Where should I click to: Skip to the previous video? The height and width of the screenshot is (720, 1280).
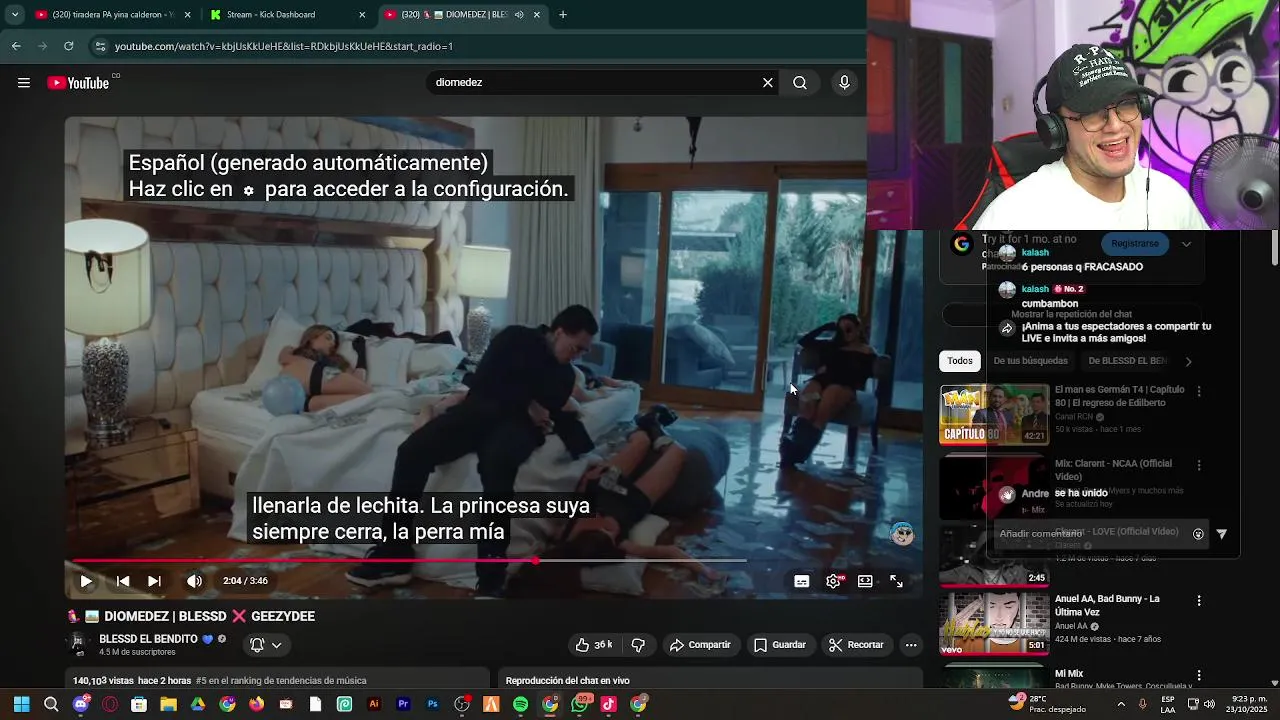[x=123, y=581]
